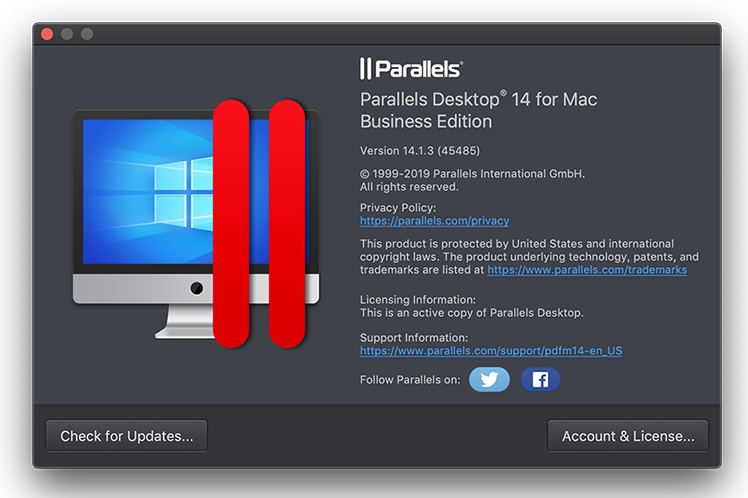Open the pdfm14-en_US support link
This screenshot has width=748, height=498.
pos(491,351)
